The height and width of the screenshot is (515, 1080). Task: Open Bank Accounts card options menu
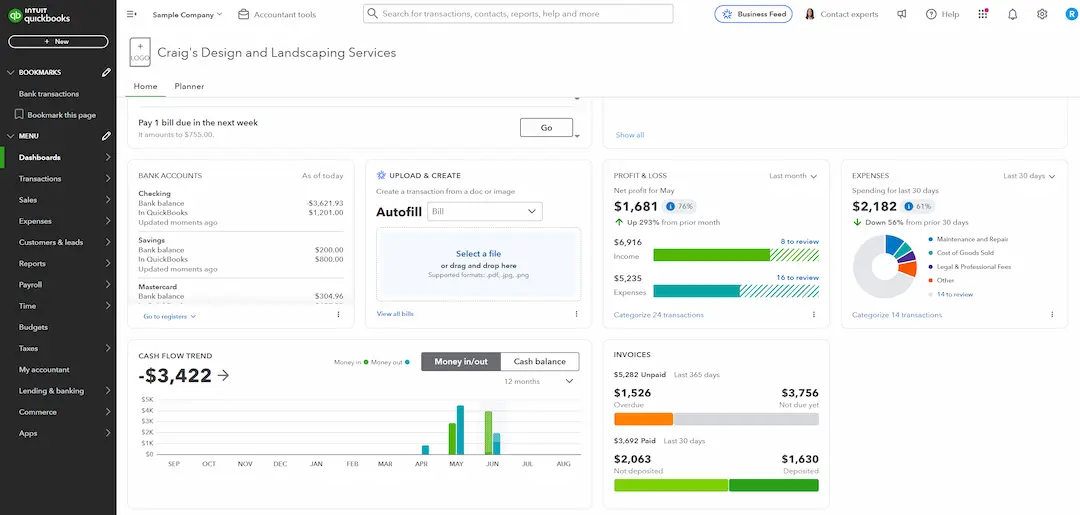tap(338, 315)
